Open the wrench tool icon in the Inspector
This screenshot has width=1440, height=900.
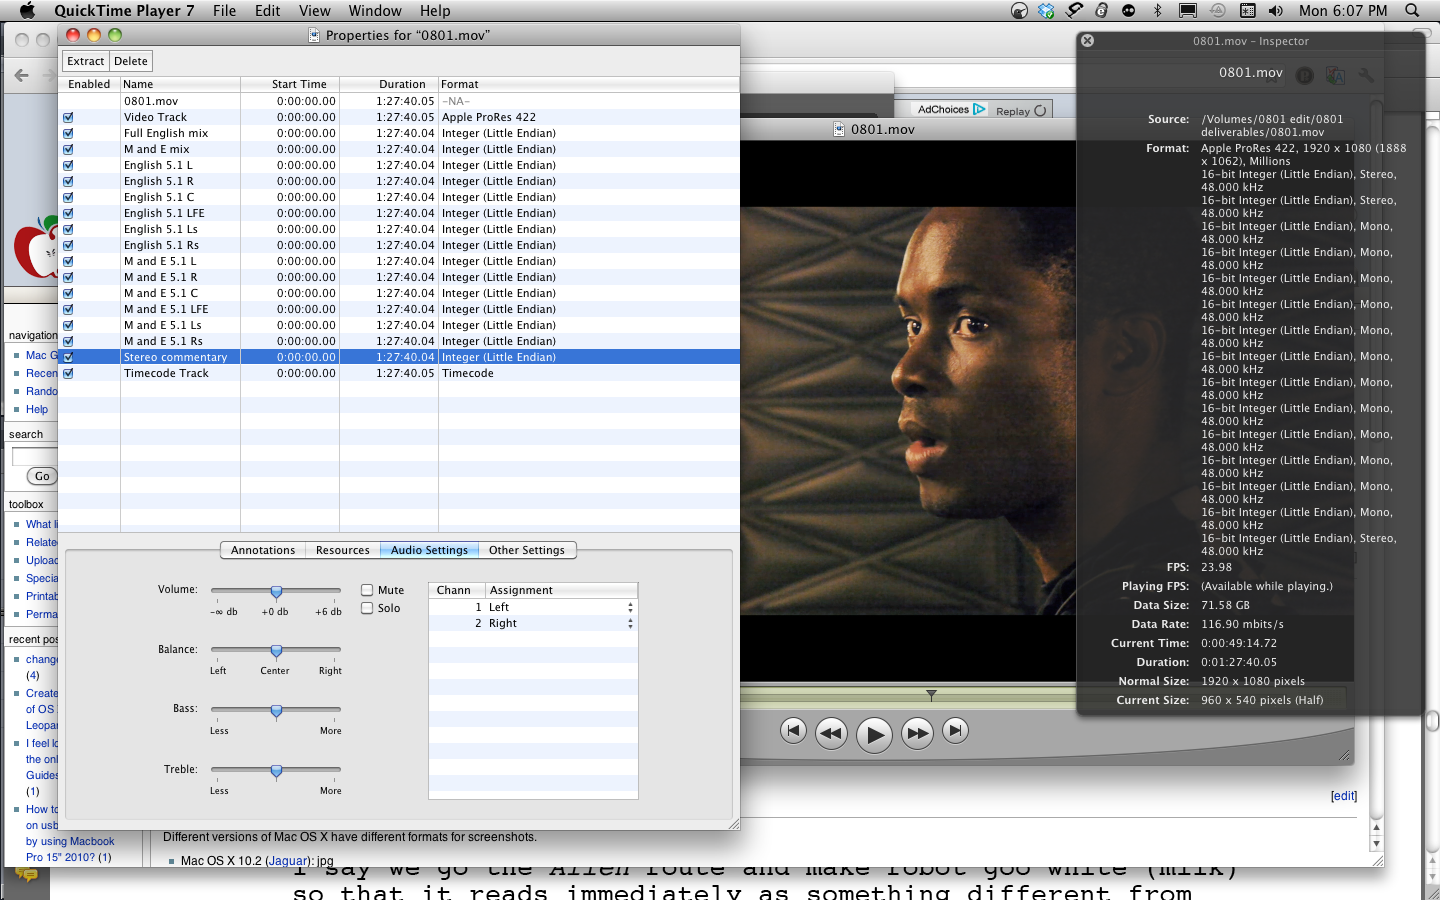coord(1367,75)
